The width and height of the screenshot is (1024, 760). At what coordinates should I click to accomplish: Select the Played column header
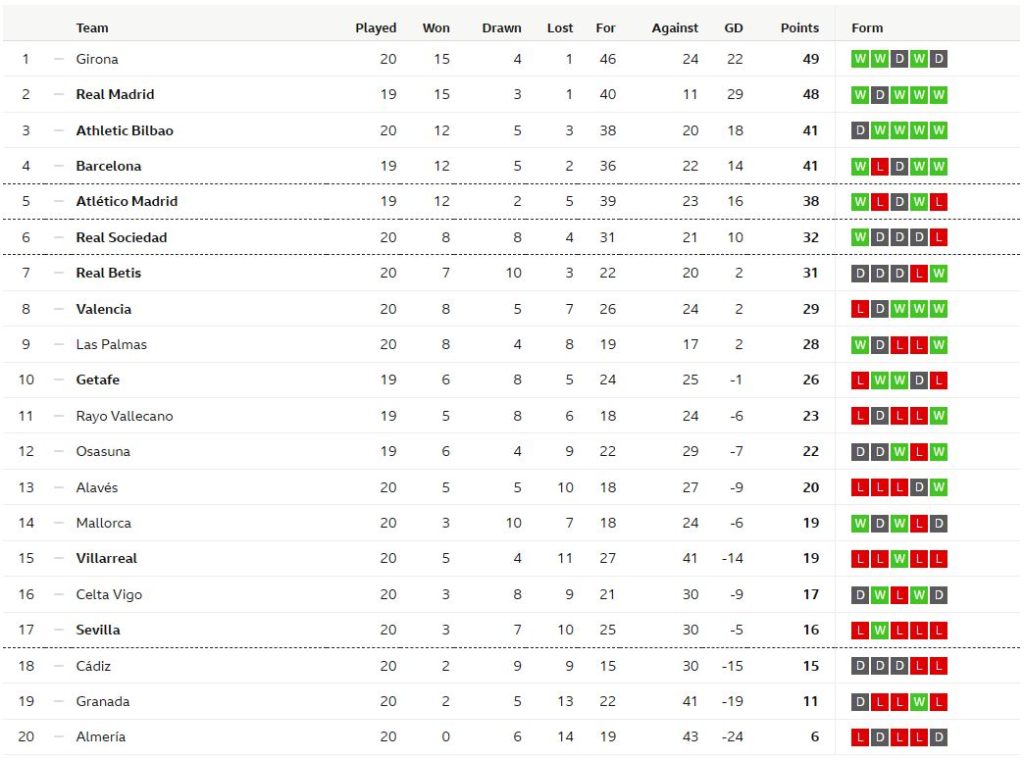pos(376,28)
